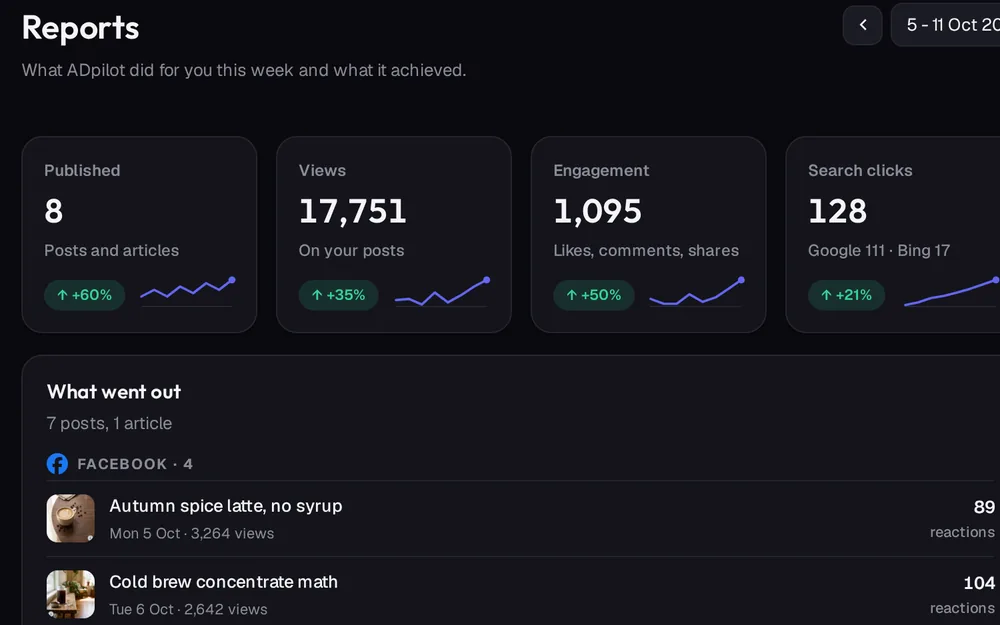This screenshot has width=1000, height=625.
Task: Open the Engagement 1,095 card
Action: click(x=648, y=235)
